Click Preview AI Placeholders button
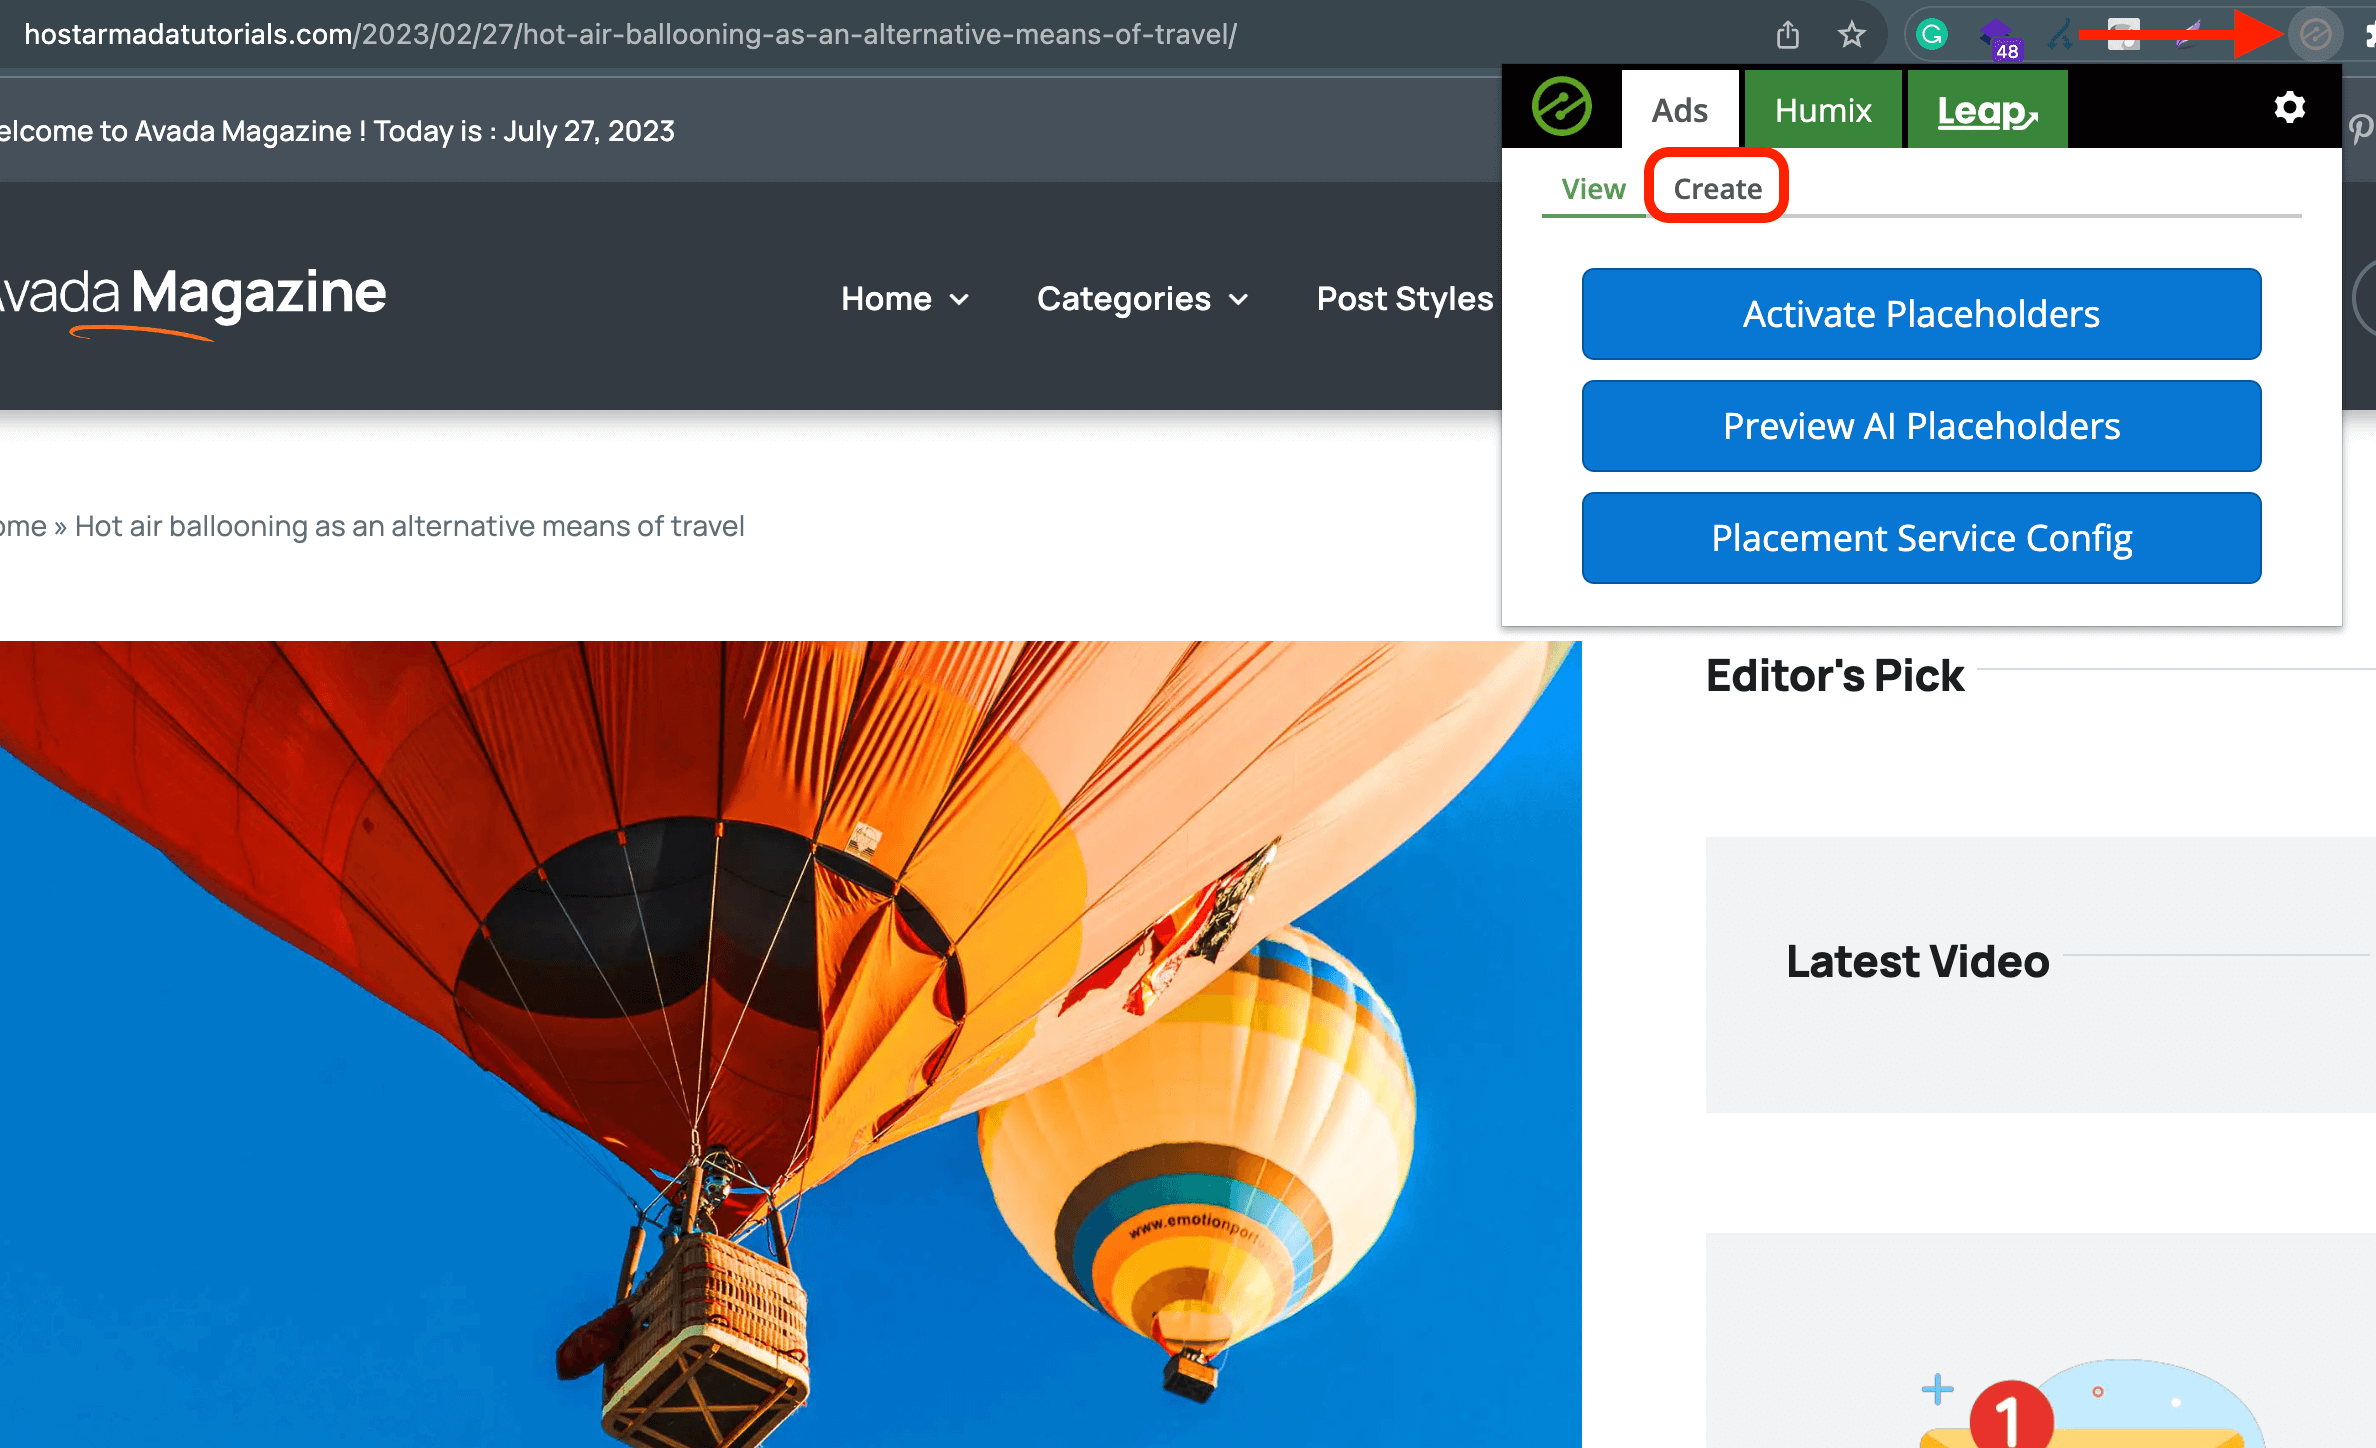Viewport: 2376px width, 1448px height. pos(1921,426)
